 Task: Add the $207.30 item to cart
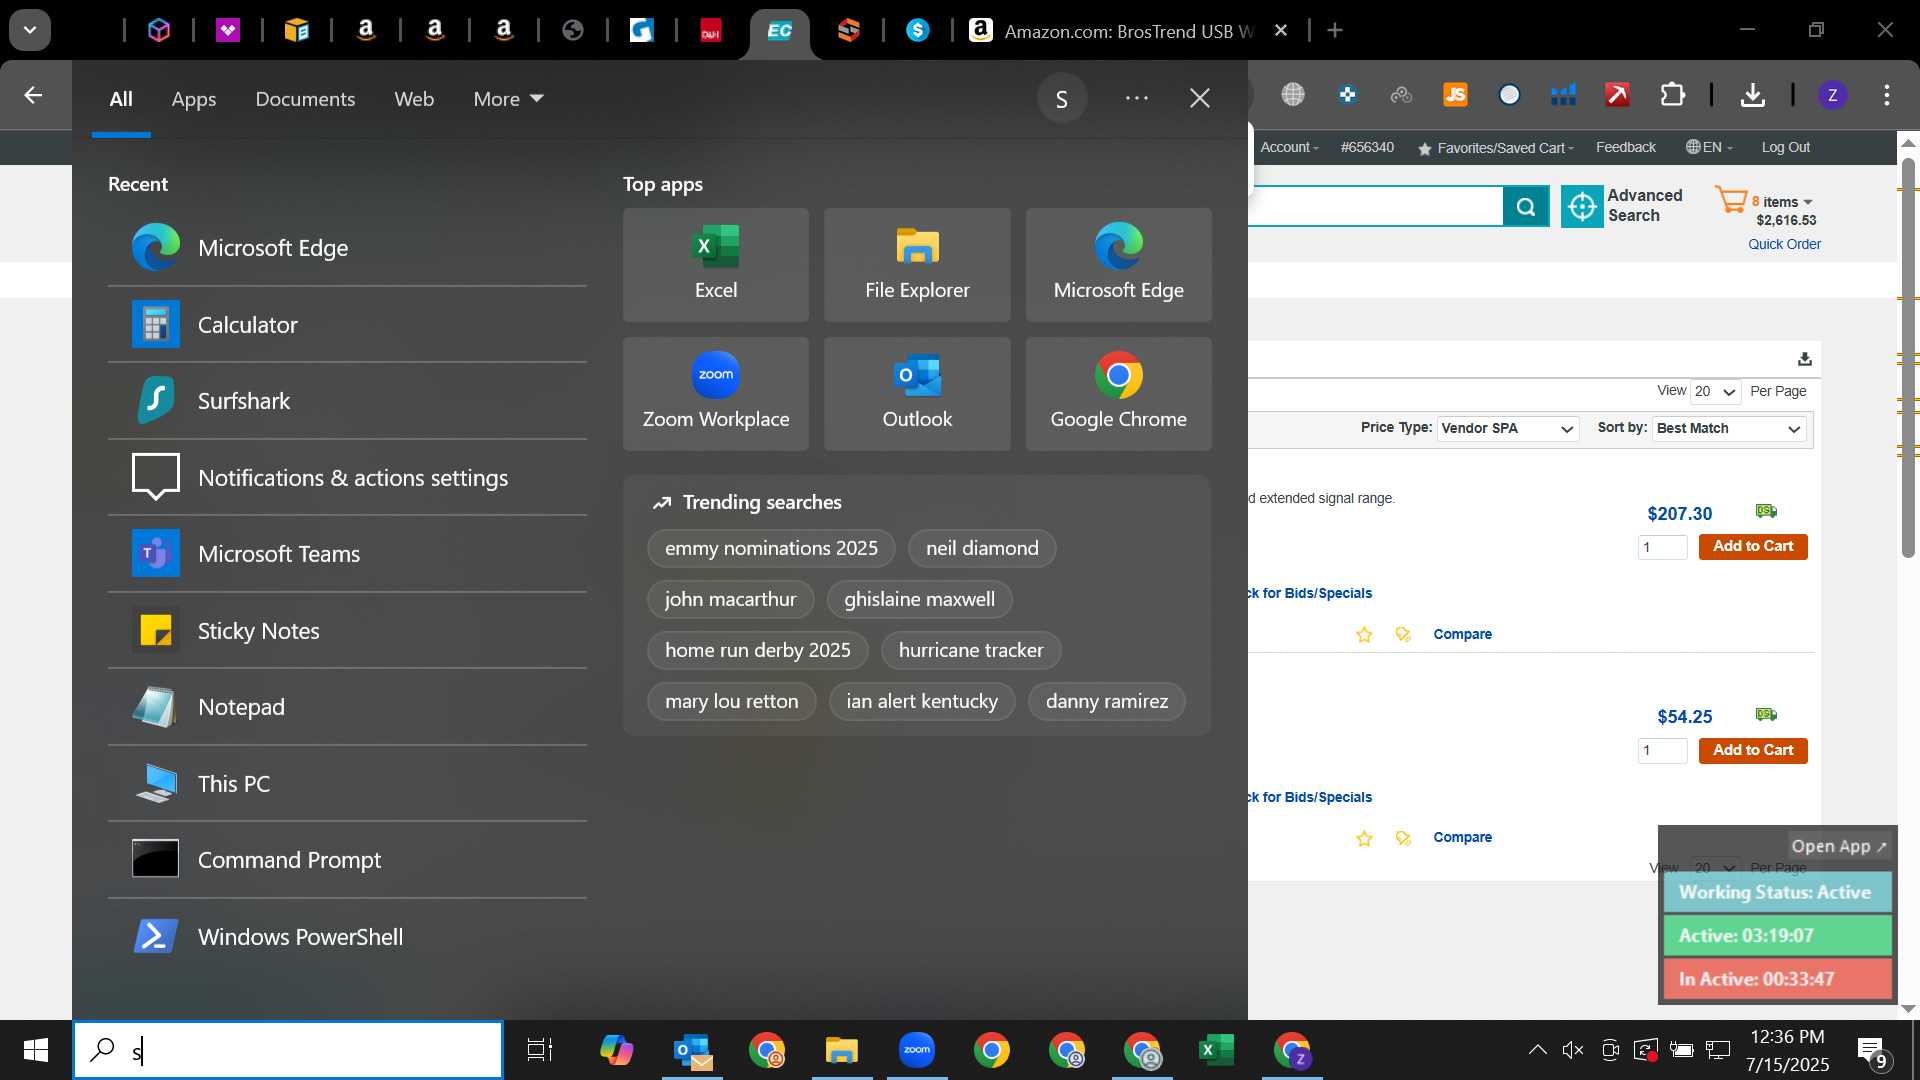[1753, 546]
